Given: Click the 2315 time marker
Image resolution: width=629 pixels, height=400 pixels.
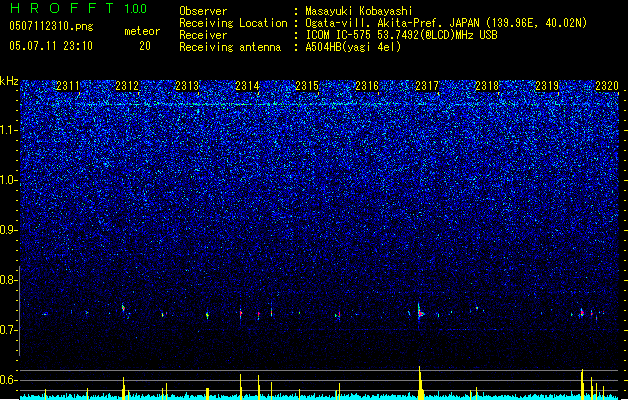Looking at the screenshot, I should click(307, 86).
